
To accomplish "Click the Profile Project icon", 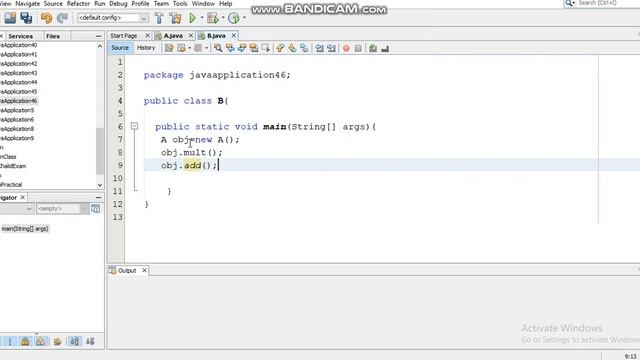I will (234, 18).
